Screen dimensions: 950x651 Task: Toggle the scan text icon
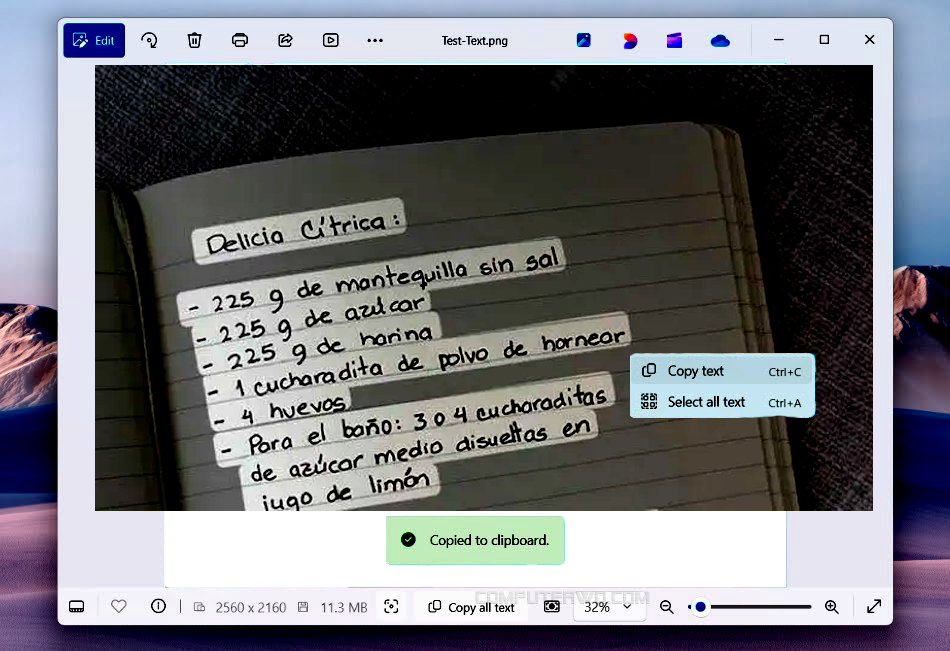(391, 606)
